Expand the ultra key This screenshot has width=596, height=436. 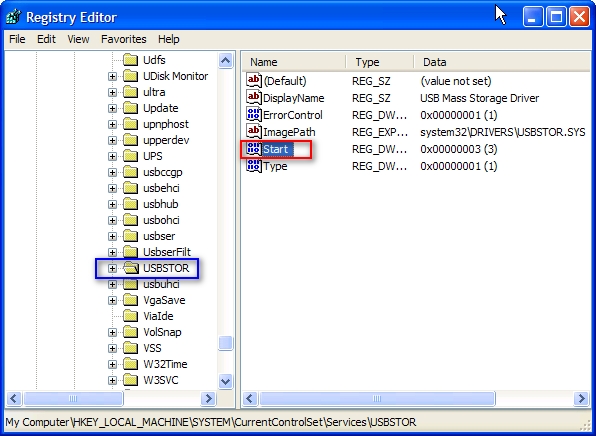pos(112,92)
